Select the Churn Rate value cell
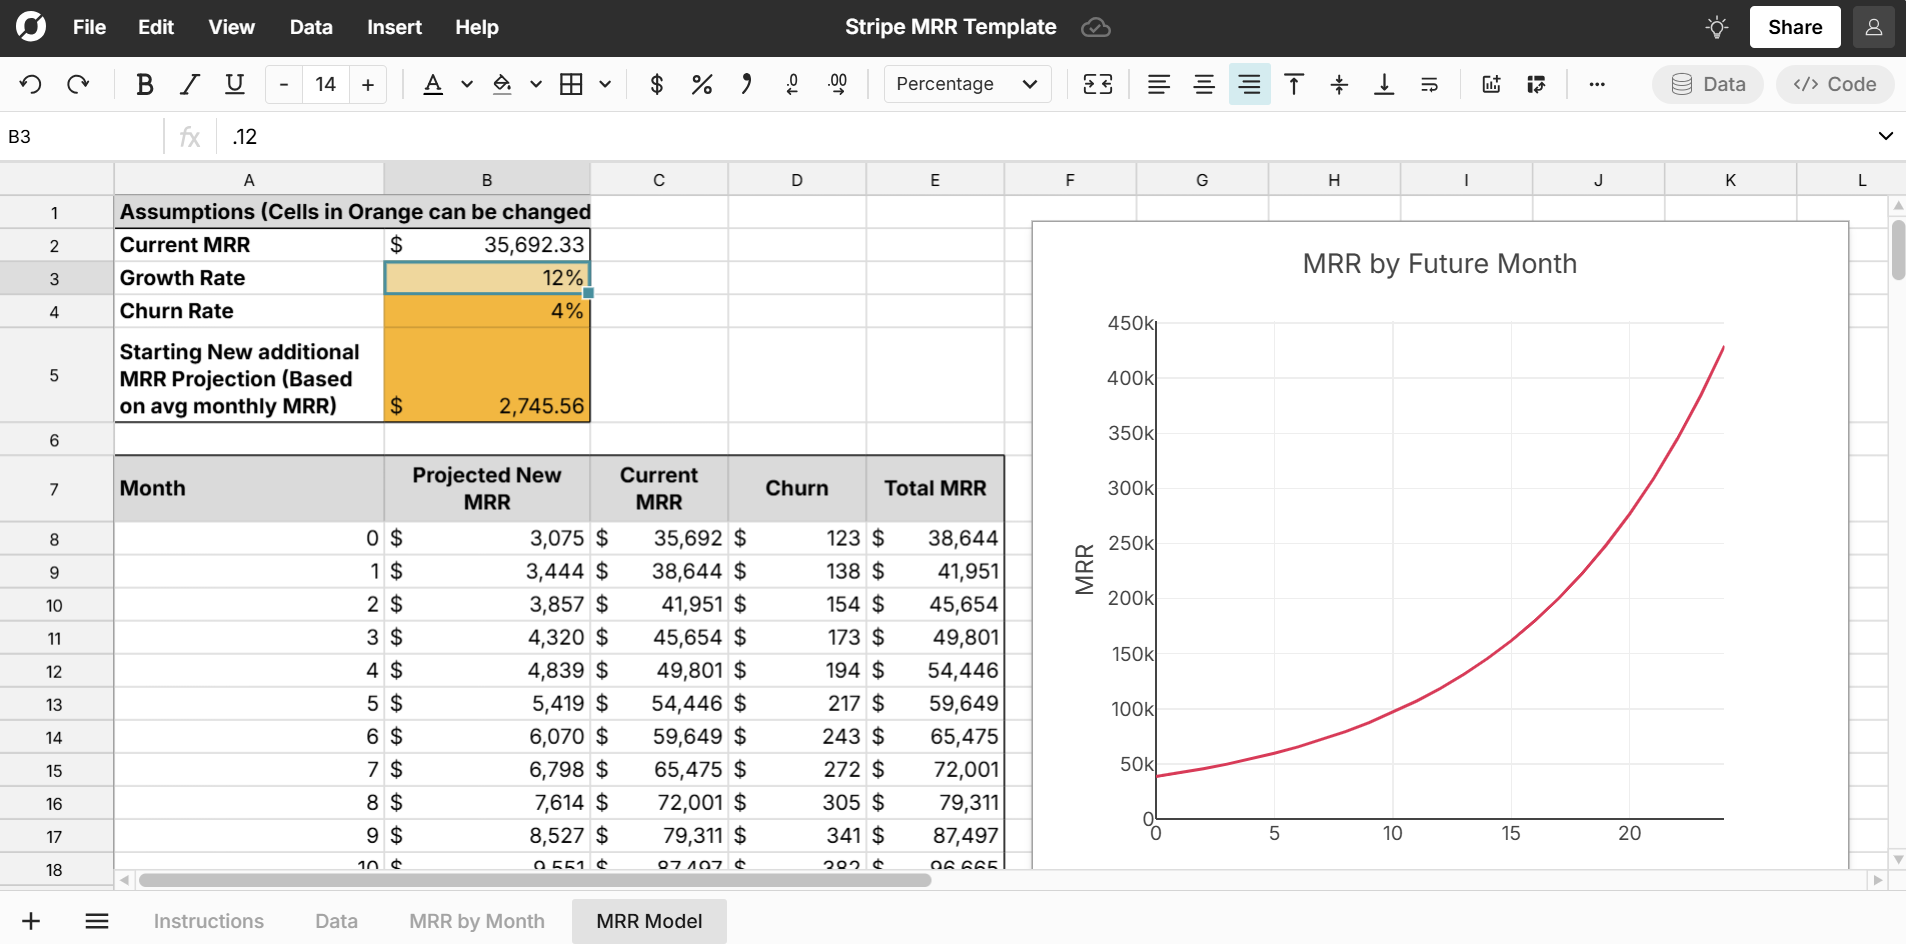The height and width of the screenshot is (944, 1906). click(x=487, y=311)
